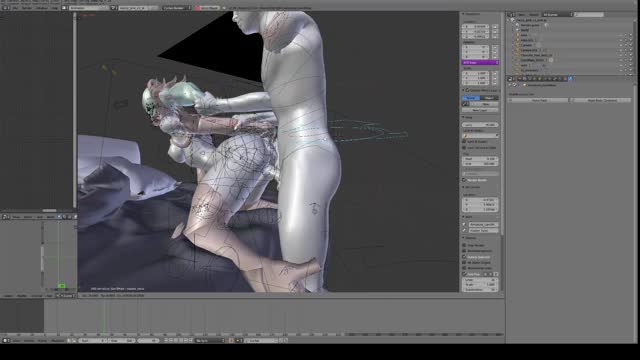This screenshot has height=360, width=640.
Task: Toggle the Camera row visibility eye in Outliner
Action: click(620, 45)
